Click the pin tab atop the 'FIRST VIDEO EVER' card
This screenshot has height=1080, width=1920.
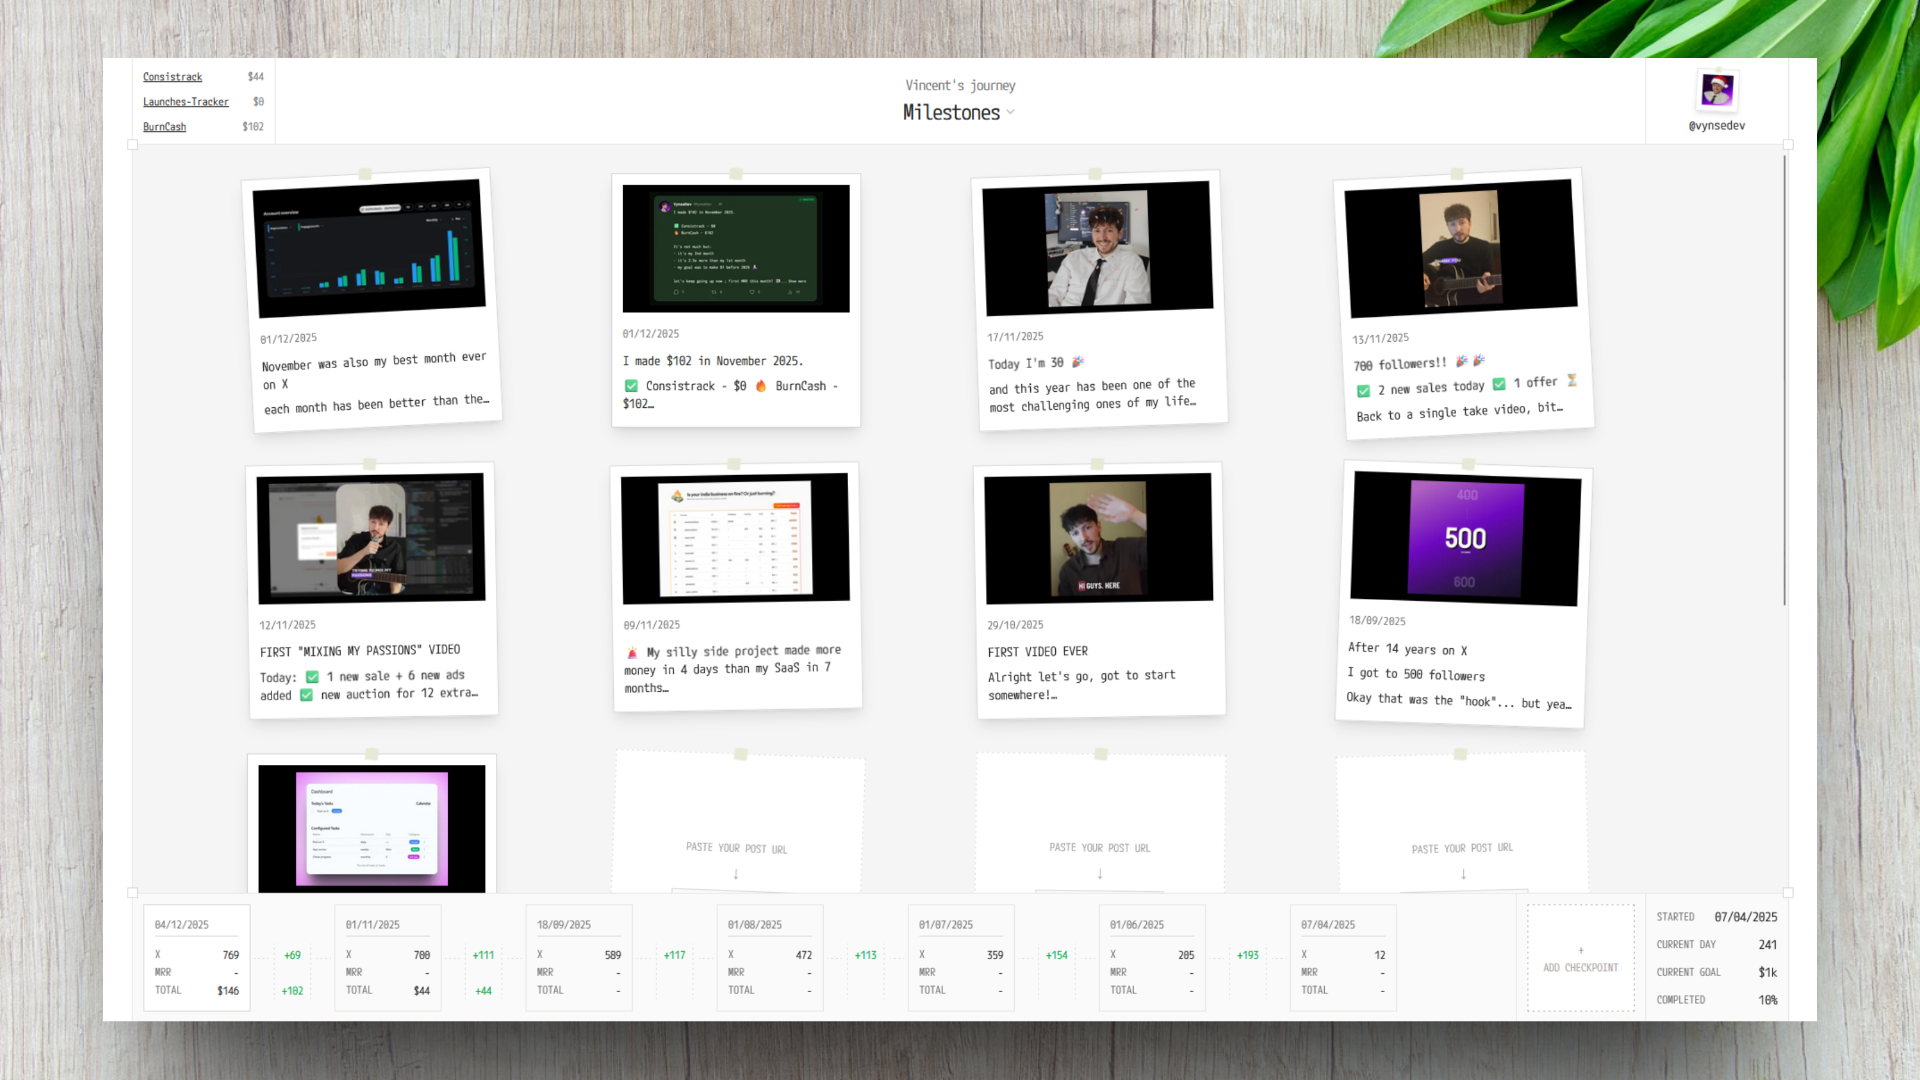coord(1097,463)
